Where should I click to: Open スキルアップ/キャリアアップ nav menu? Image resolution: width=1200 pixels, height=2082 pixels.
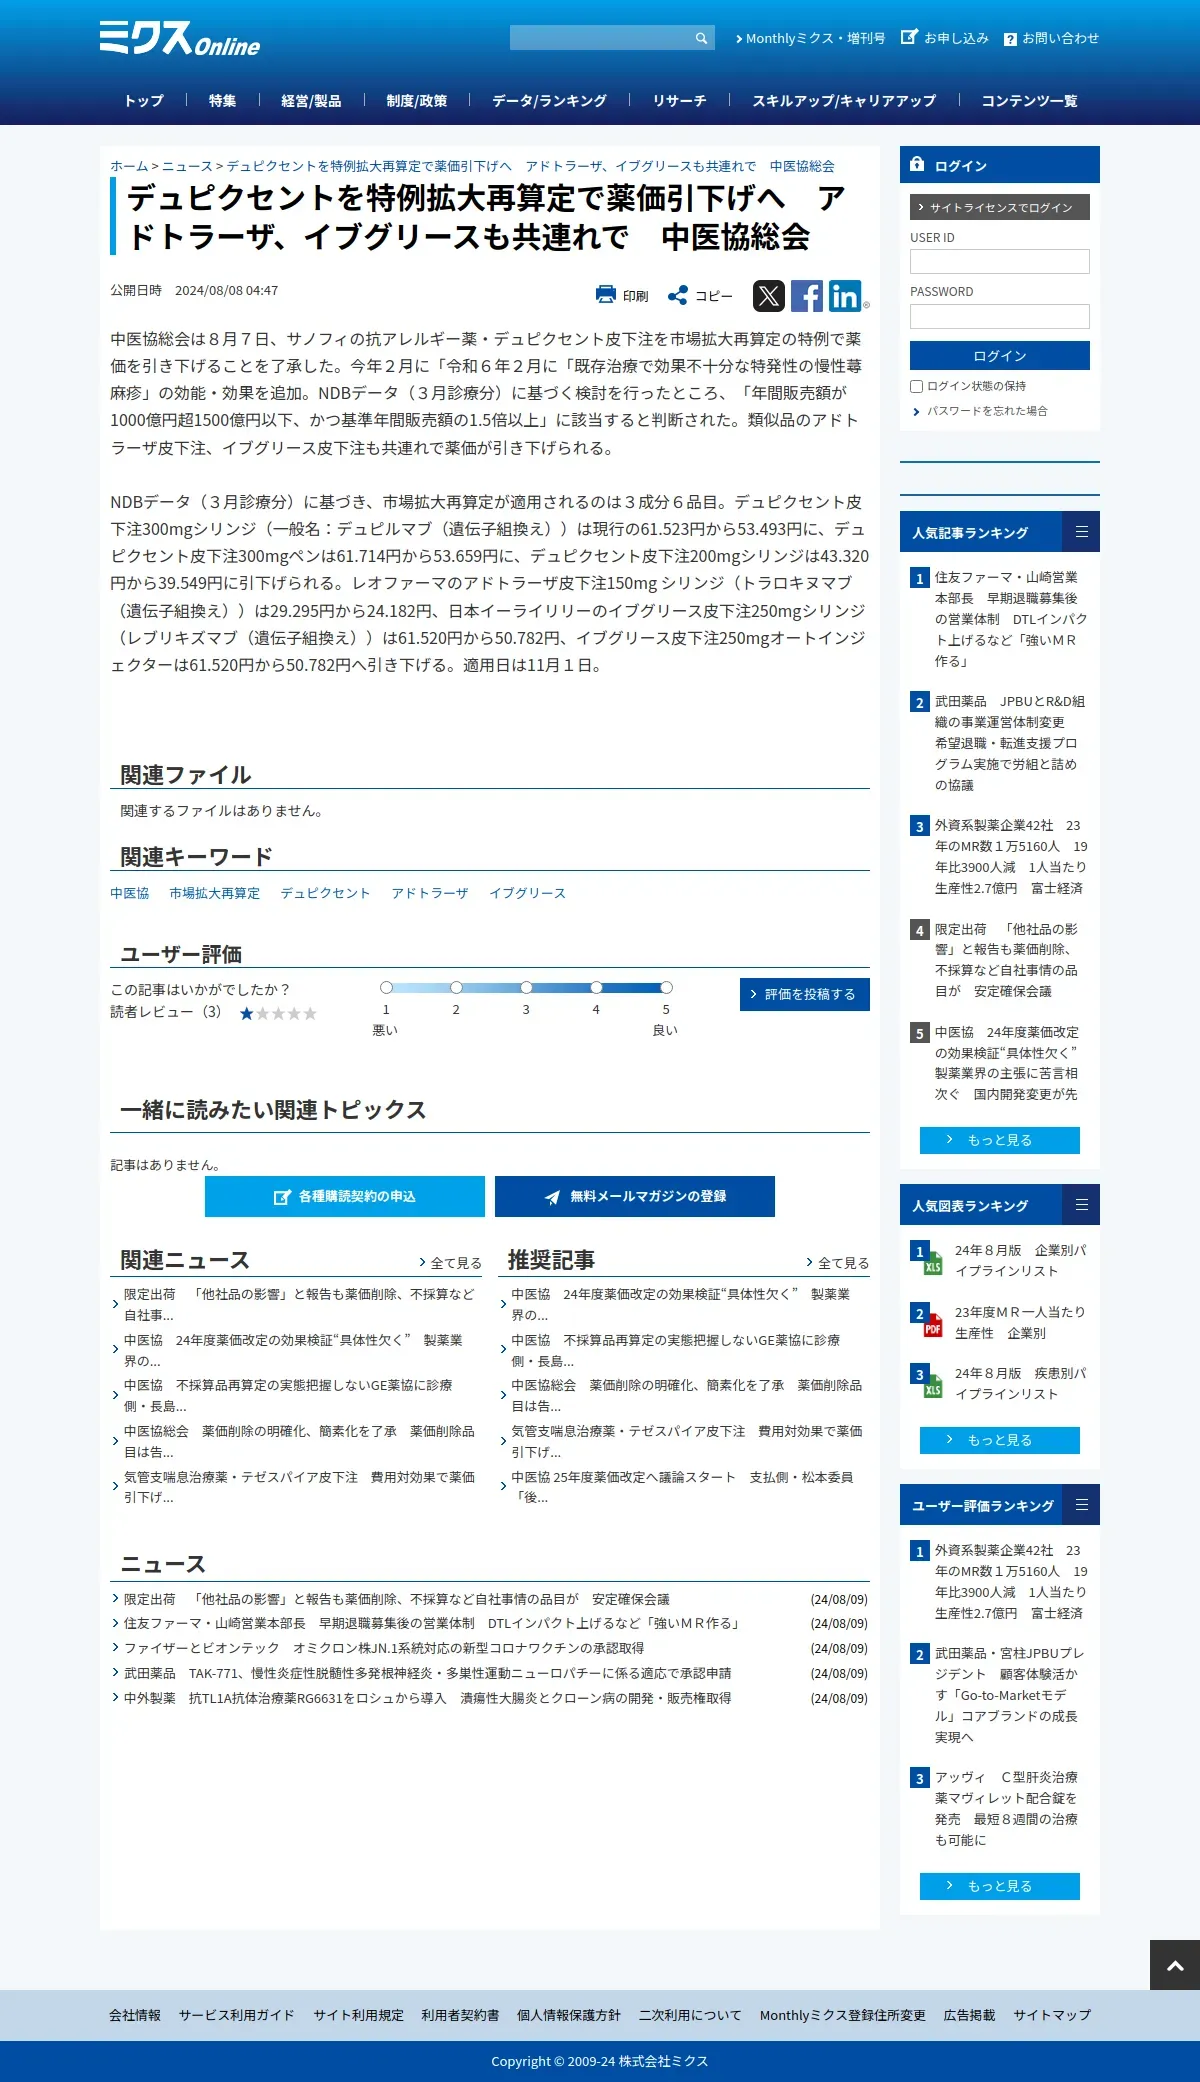pyautogui.click(x=844, y=100)
